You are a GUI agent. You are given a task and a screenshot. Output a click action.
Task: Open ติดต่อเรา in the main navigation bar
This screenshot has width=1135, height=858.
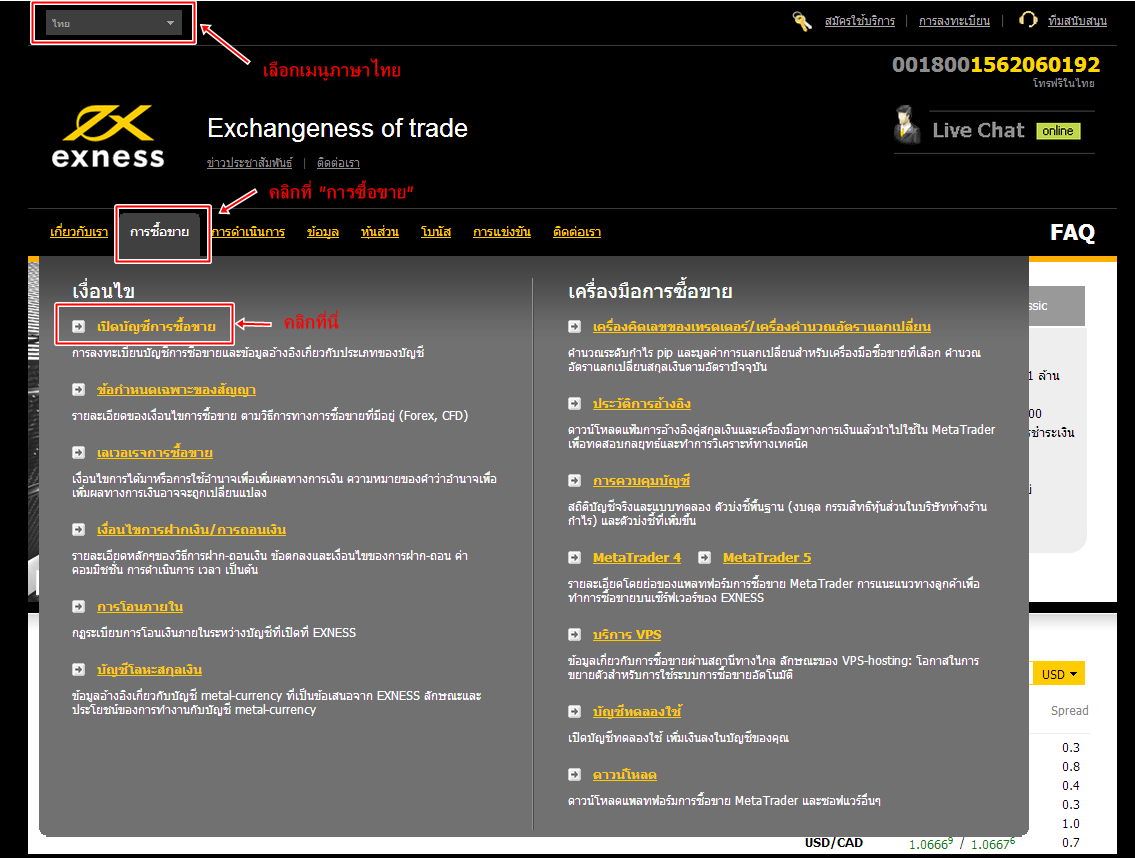pyautogui.click(x=577, y=232)
